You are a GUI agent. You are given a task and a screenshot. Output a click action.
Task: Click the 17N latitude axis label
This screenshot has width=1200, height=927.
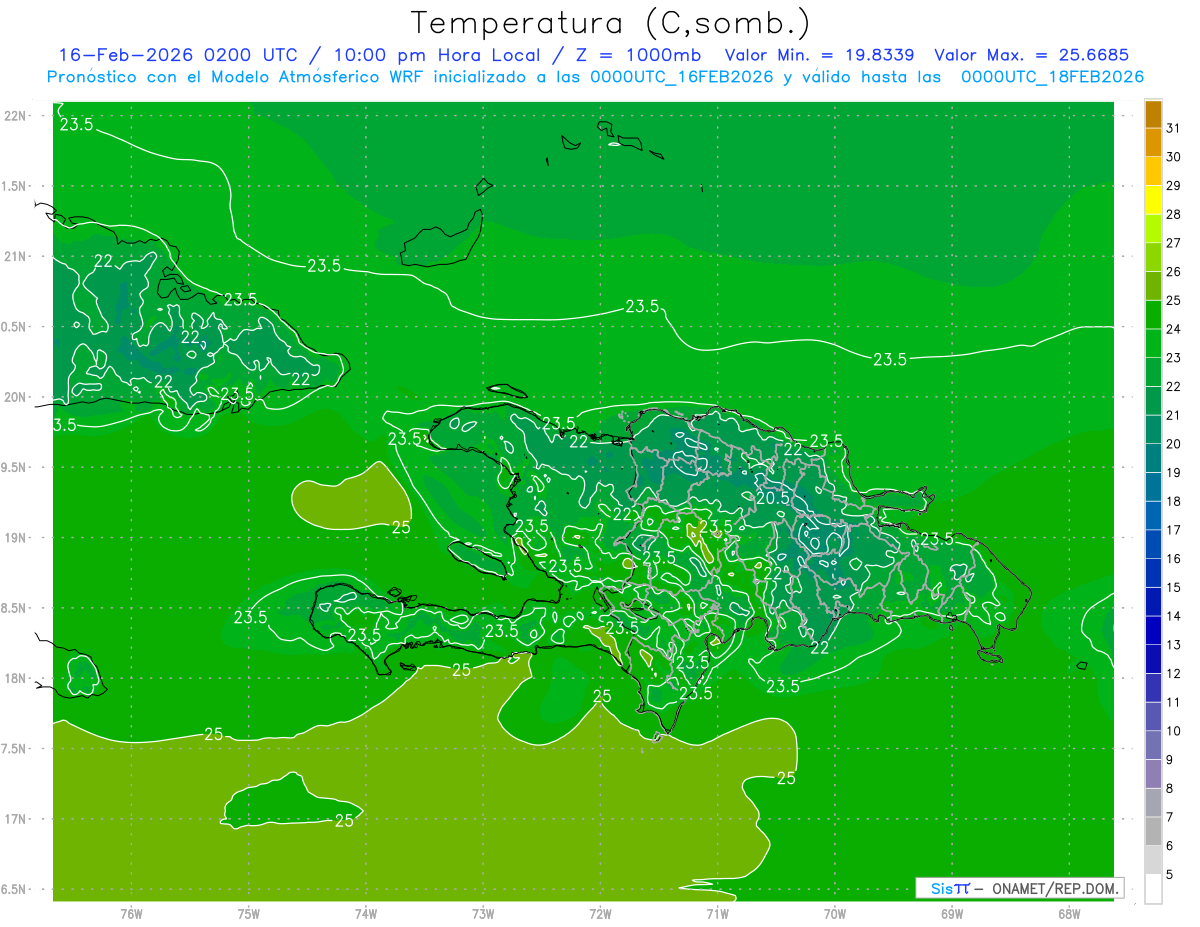tap(15, 819)
